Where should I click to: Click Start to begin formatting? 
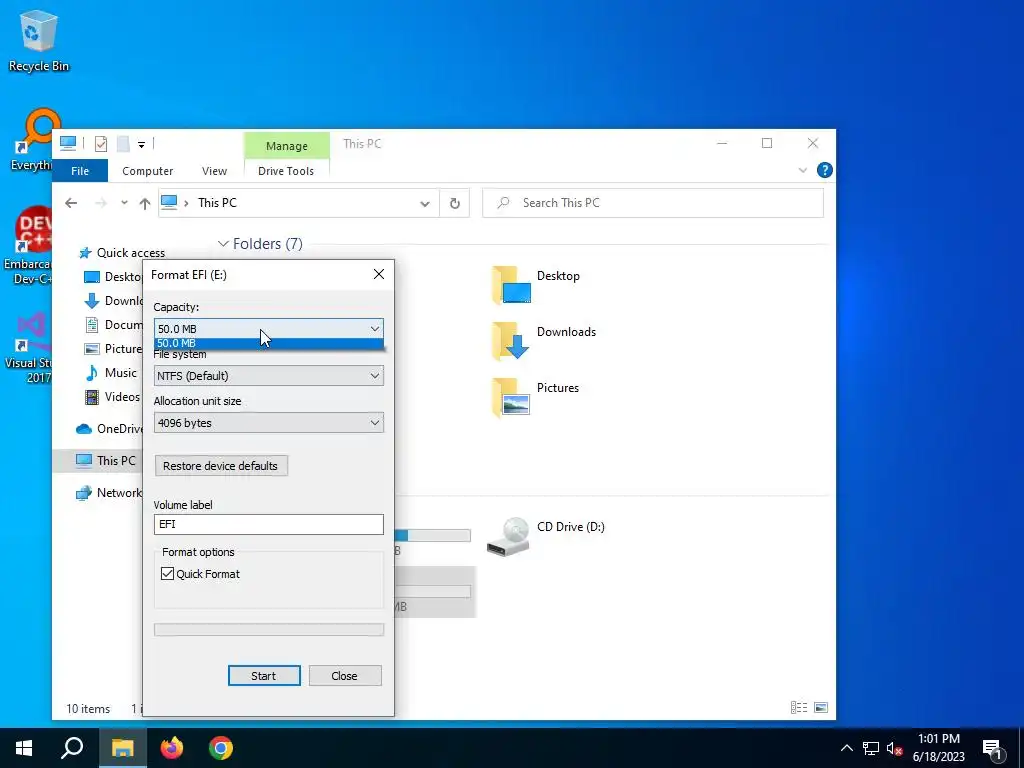pos(264,676)
